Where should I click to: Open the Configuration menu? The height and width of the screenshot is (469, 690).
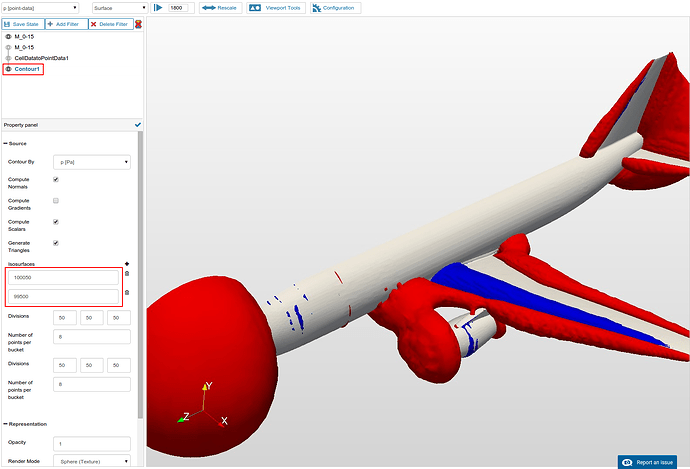click(x=335, y=8)
